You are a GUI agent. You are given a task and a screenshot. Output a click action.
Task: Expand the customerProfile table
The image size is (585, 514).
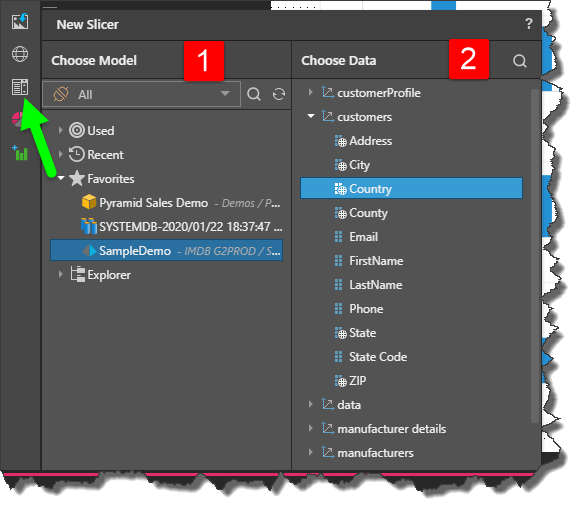tap(310, 92)
